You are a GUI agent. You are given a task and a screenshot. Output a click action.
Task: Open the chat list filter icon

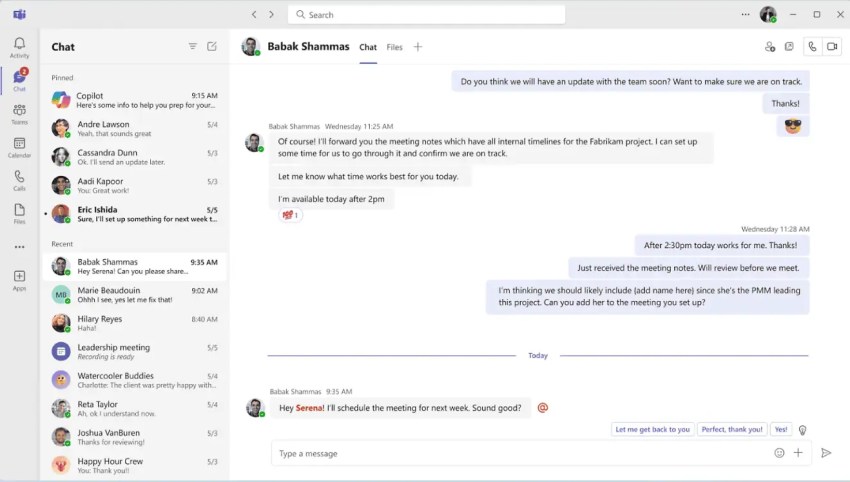pyautogui.click(x=192, y=47)
